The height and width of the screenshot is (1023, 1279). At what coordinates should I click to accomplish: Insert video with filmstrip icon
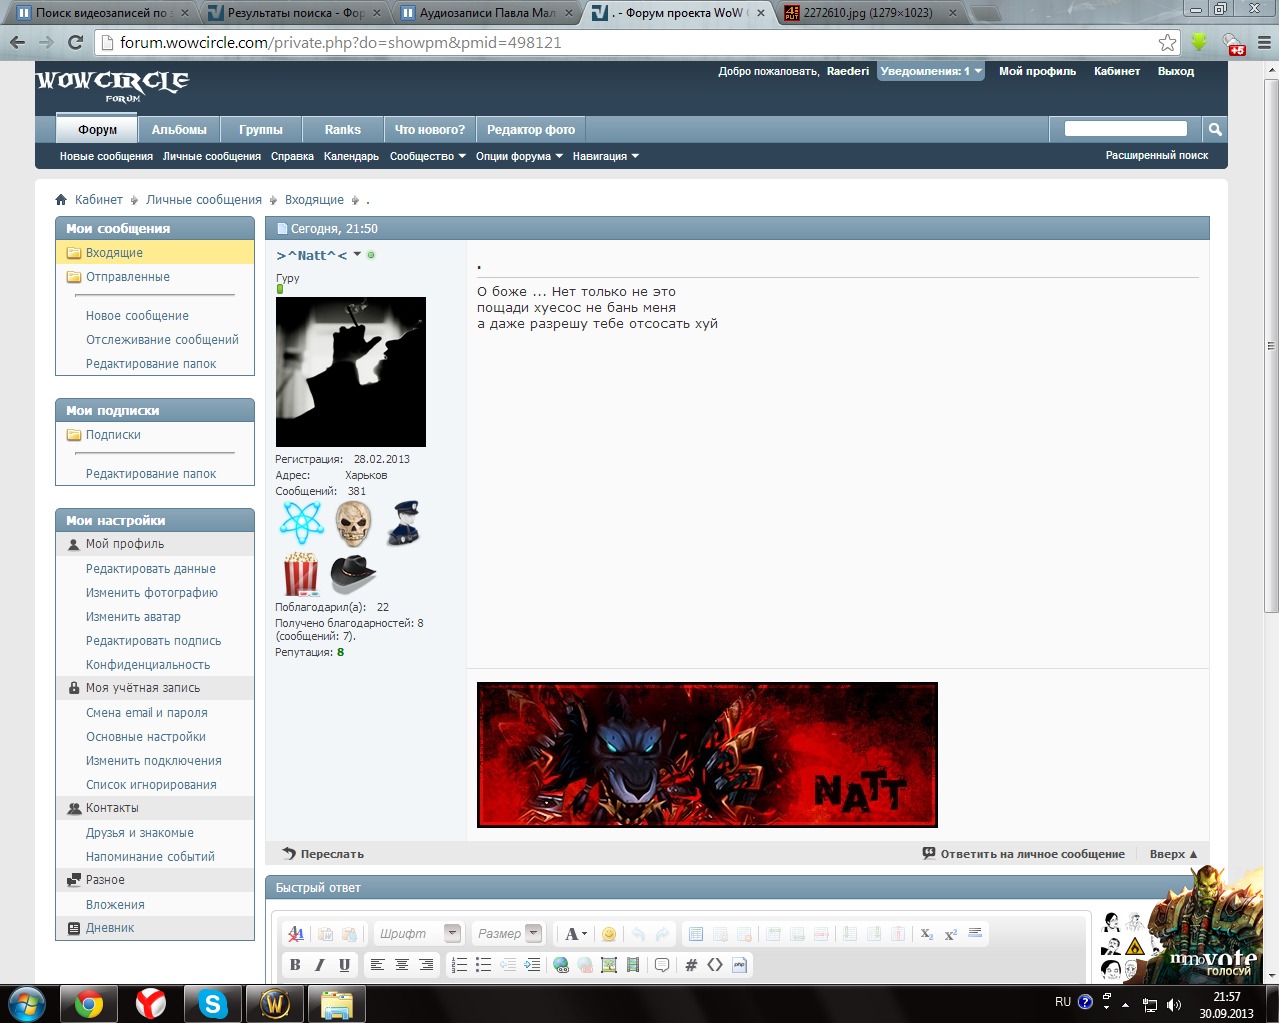[x=633, y=965]
